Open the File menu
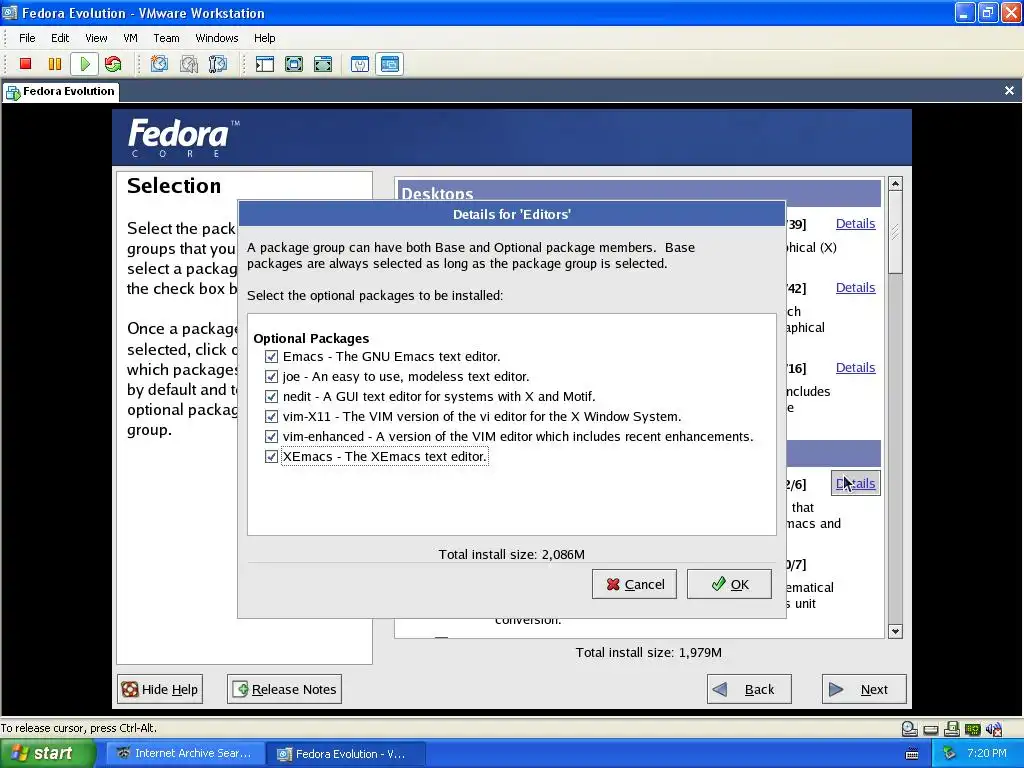The height and width of the screenshot is (768, 1024). [x=27, y=38]
